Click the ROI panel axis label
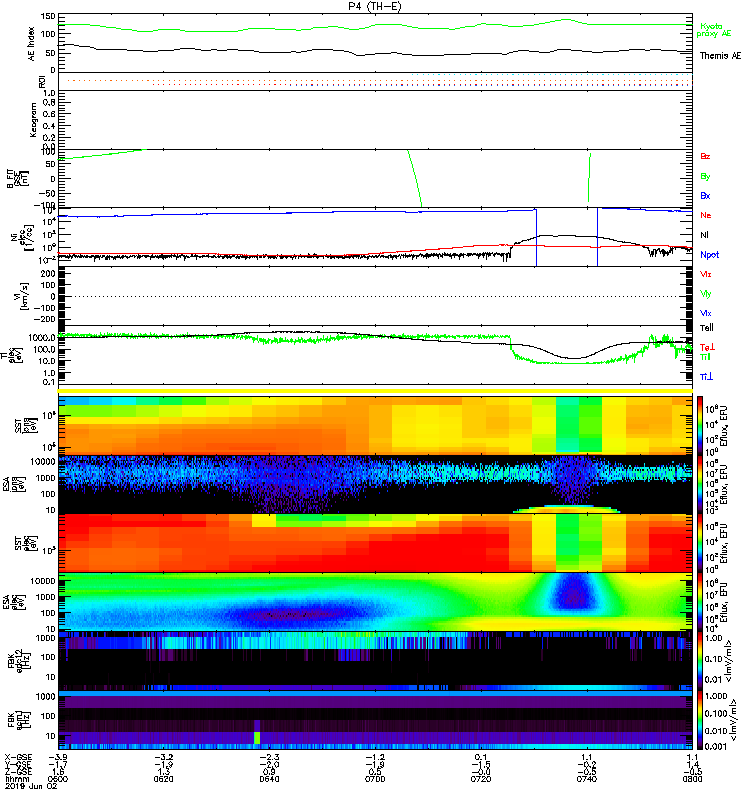Image resolution: width=750 pixels, height=800 pixels. [x=42, y=81]
